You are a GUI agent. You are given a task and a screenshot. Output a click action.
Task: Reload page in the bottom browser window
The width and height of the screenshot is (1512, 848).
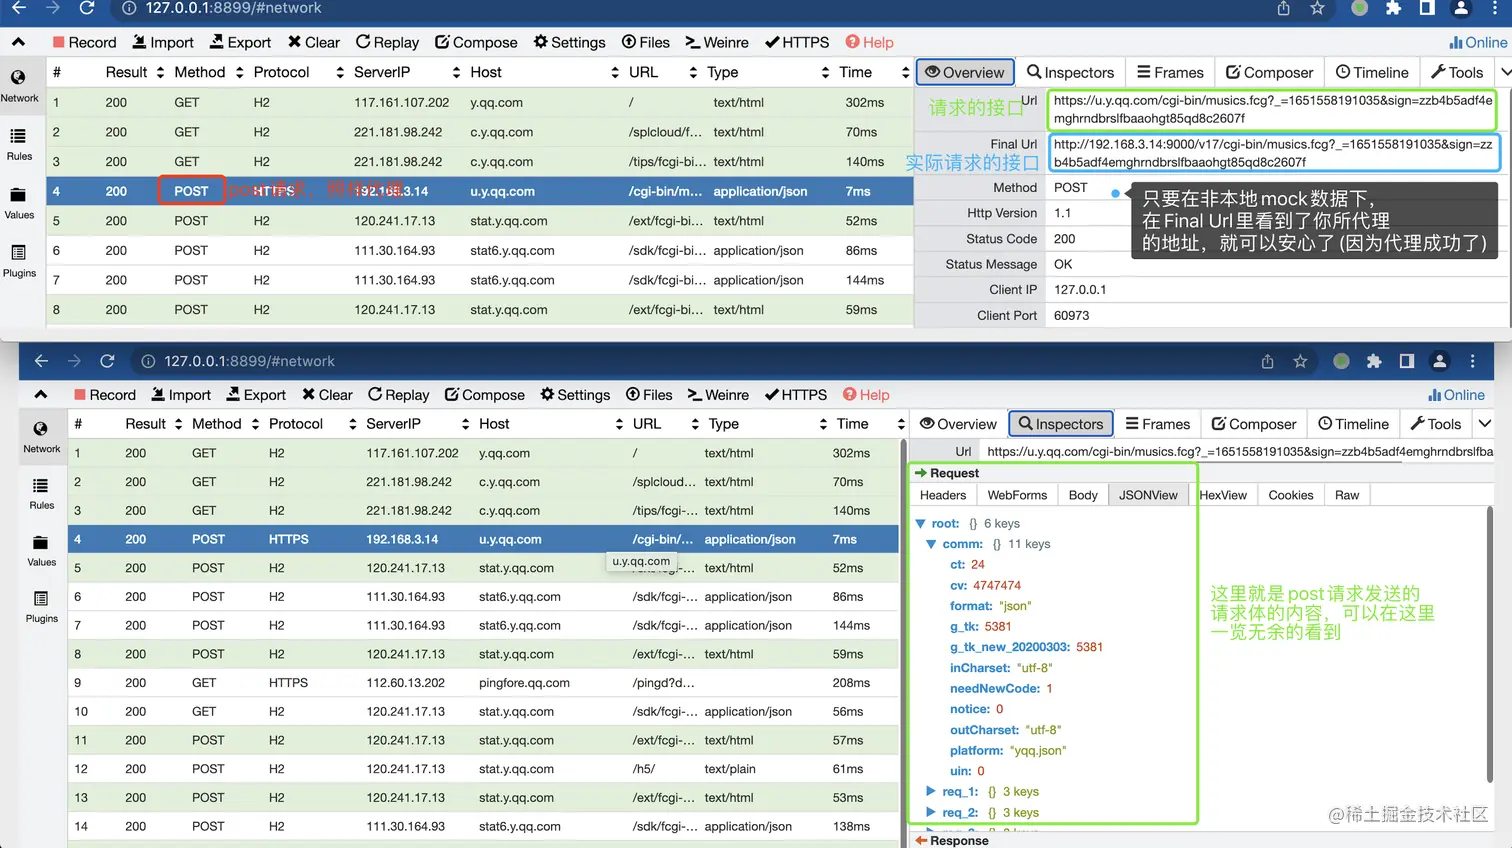[107, 361]
